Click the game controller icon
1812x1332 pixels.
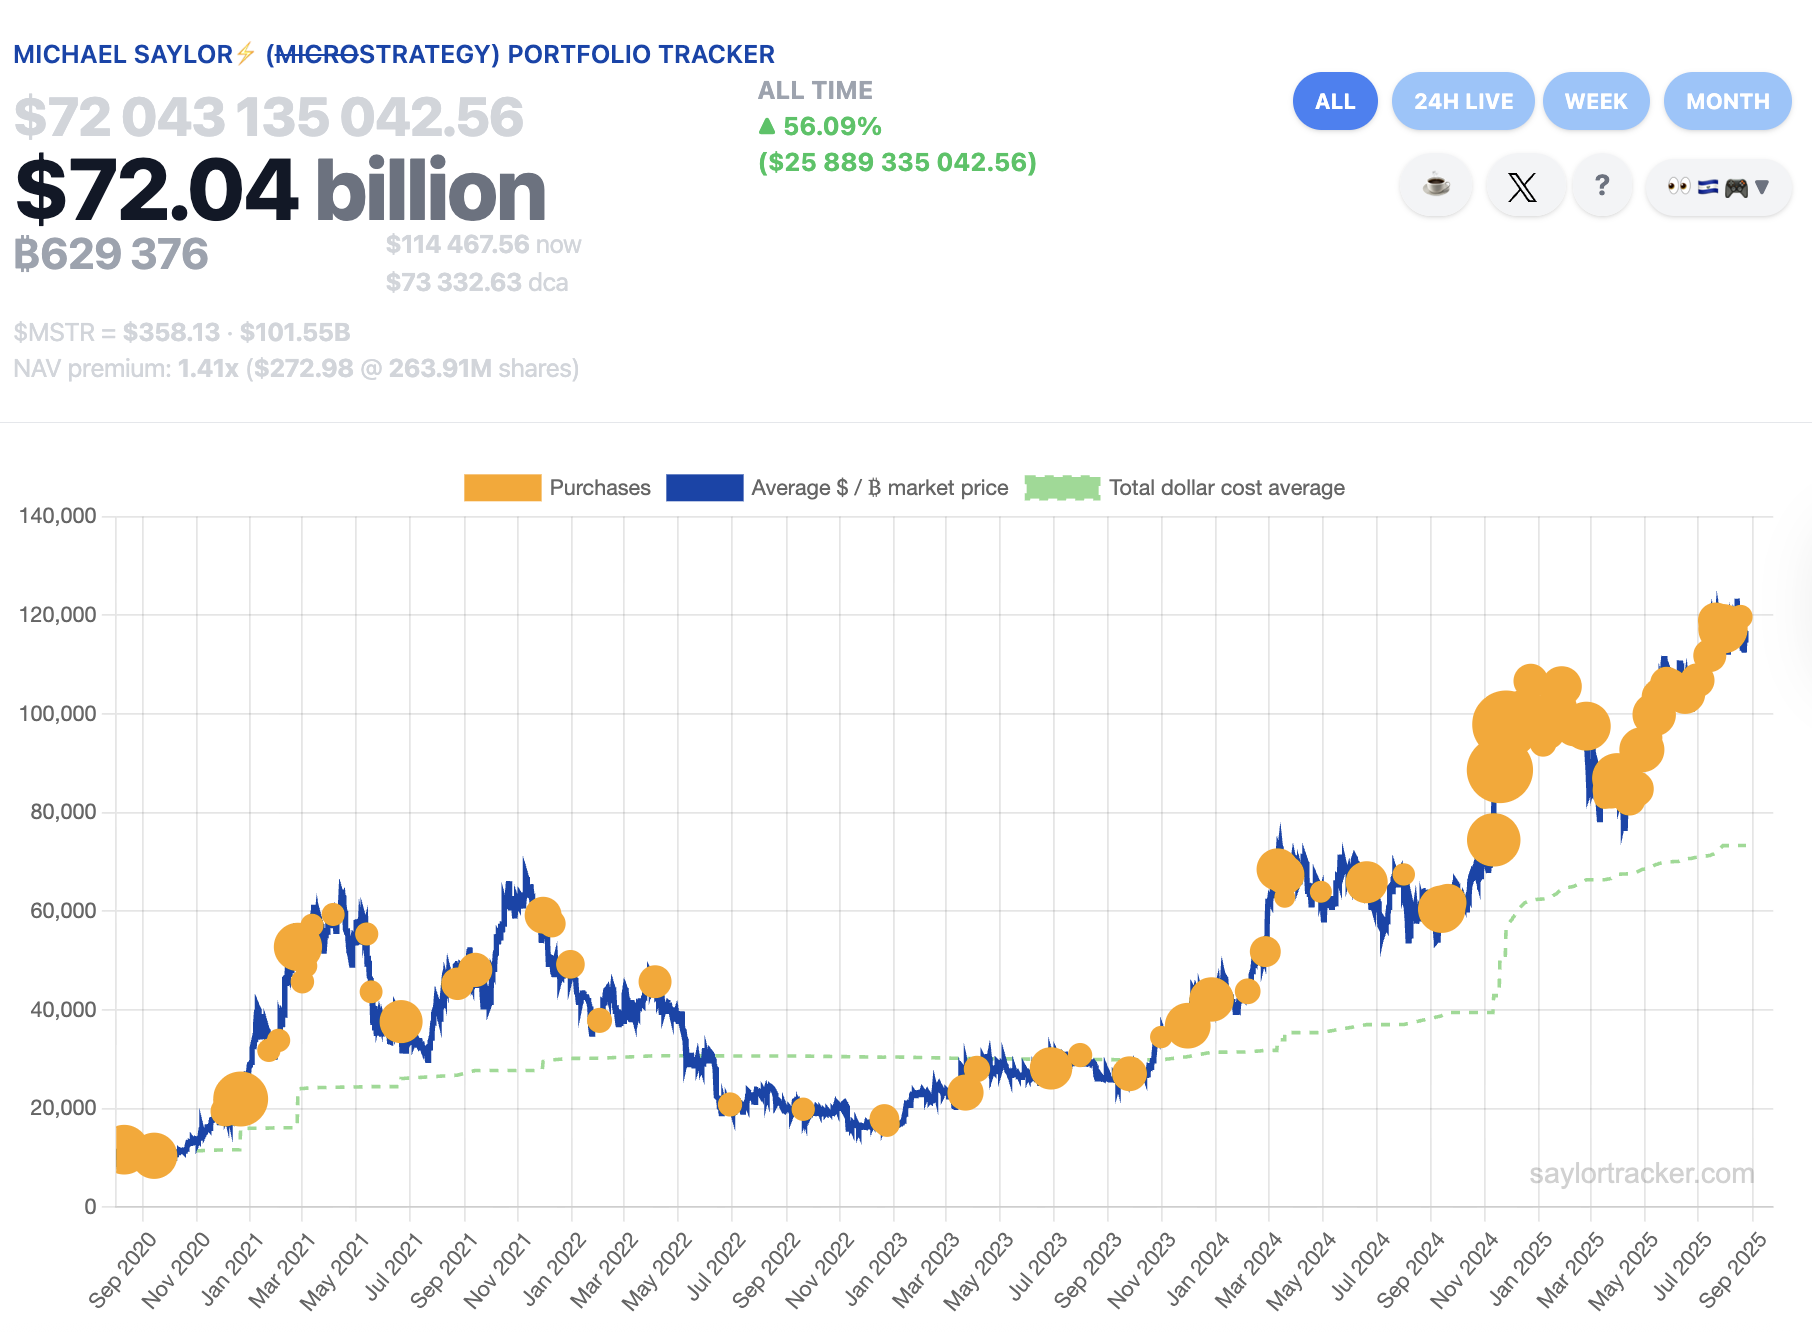point(1736,185)
